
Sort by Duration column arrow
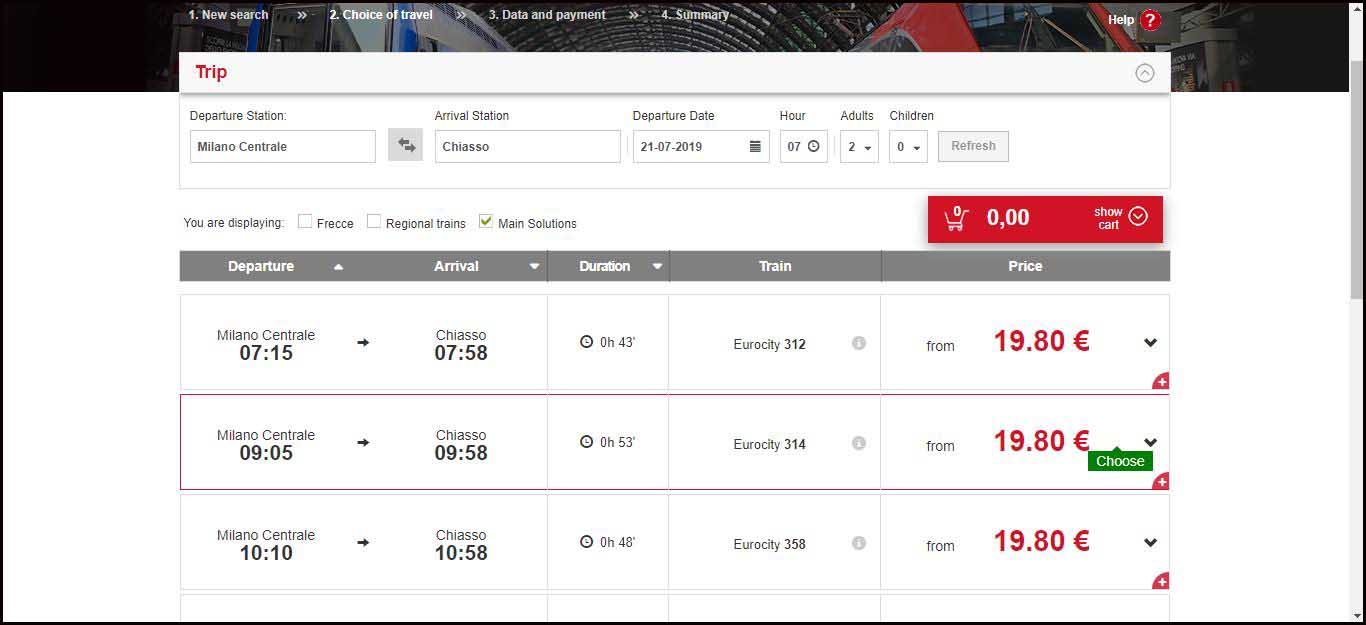[x=657, y=267]
